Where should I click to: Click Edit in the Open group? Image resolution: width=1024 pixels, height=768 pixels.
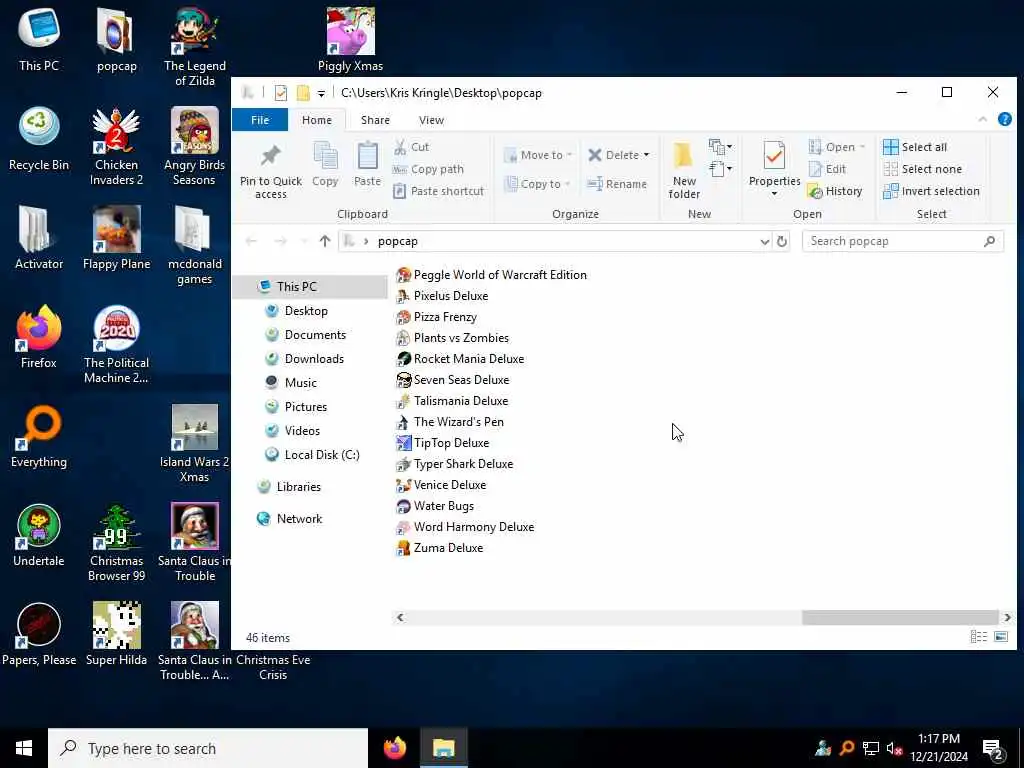pos(827,169)
